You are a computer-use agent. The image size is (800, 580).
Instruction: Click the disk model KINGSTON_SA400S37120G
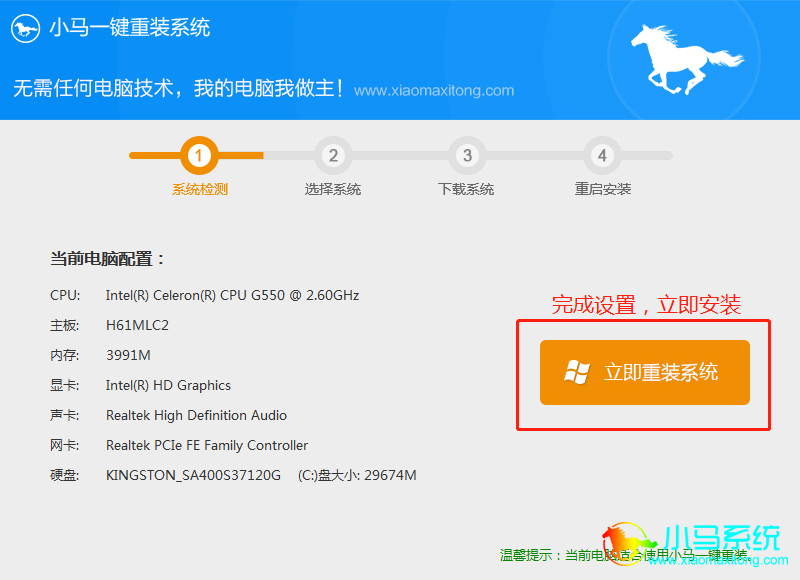[193, 475]
